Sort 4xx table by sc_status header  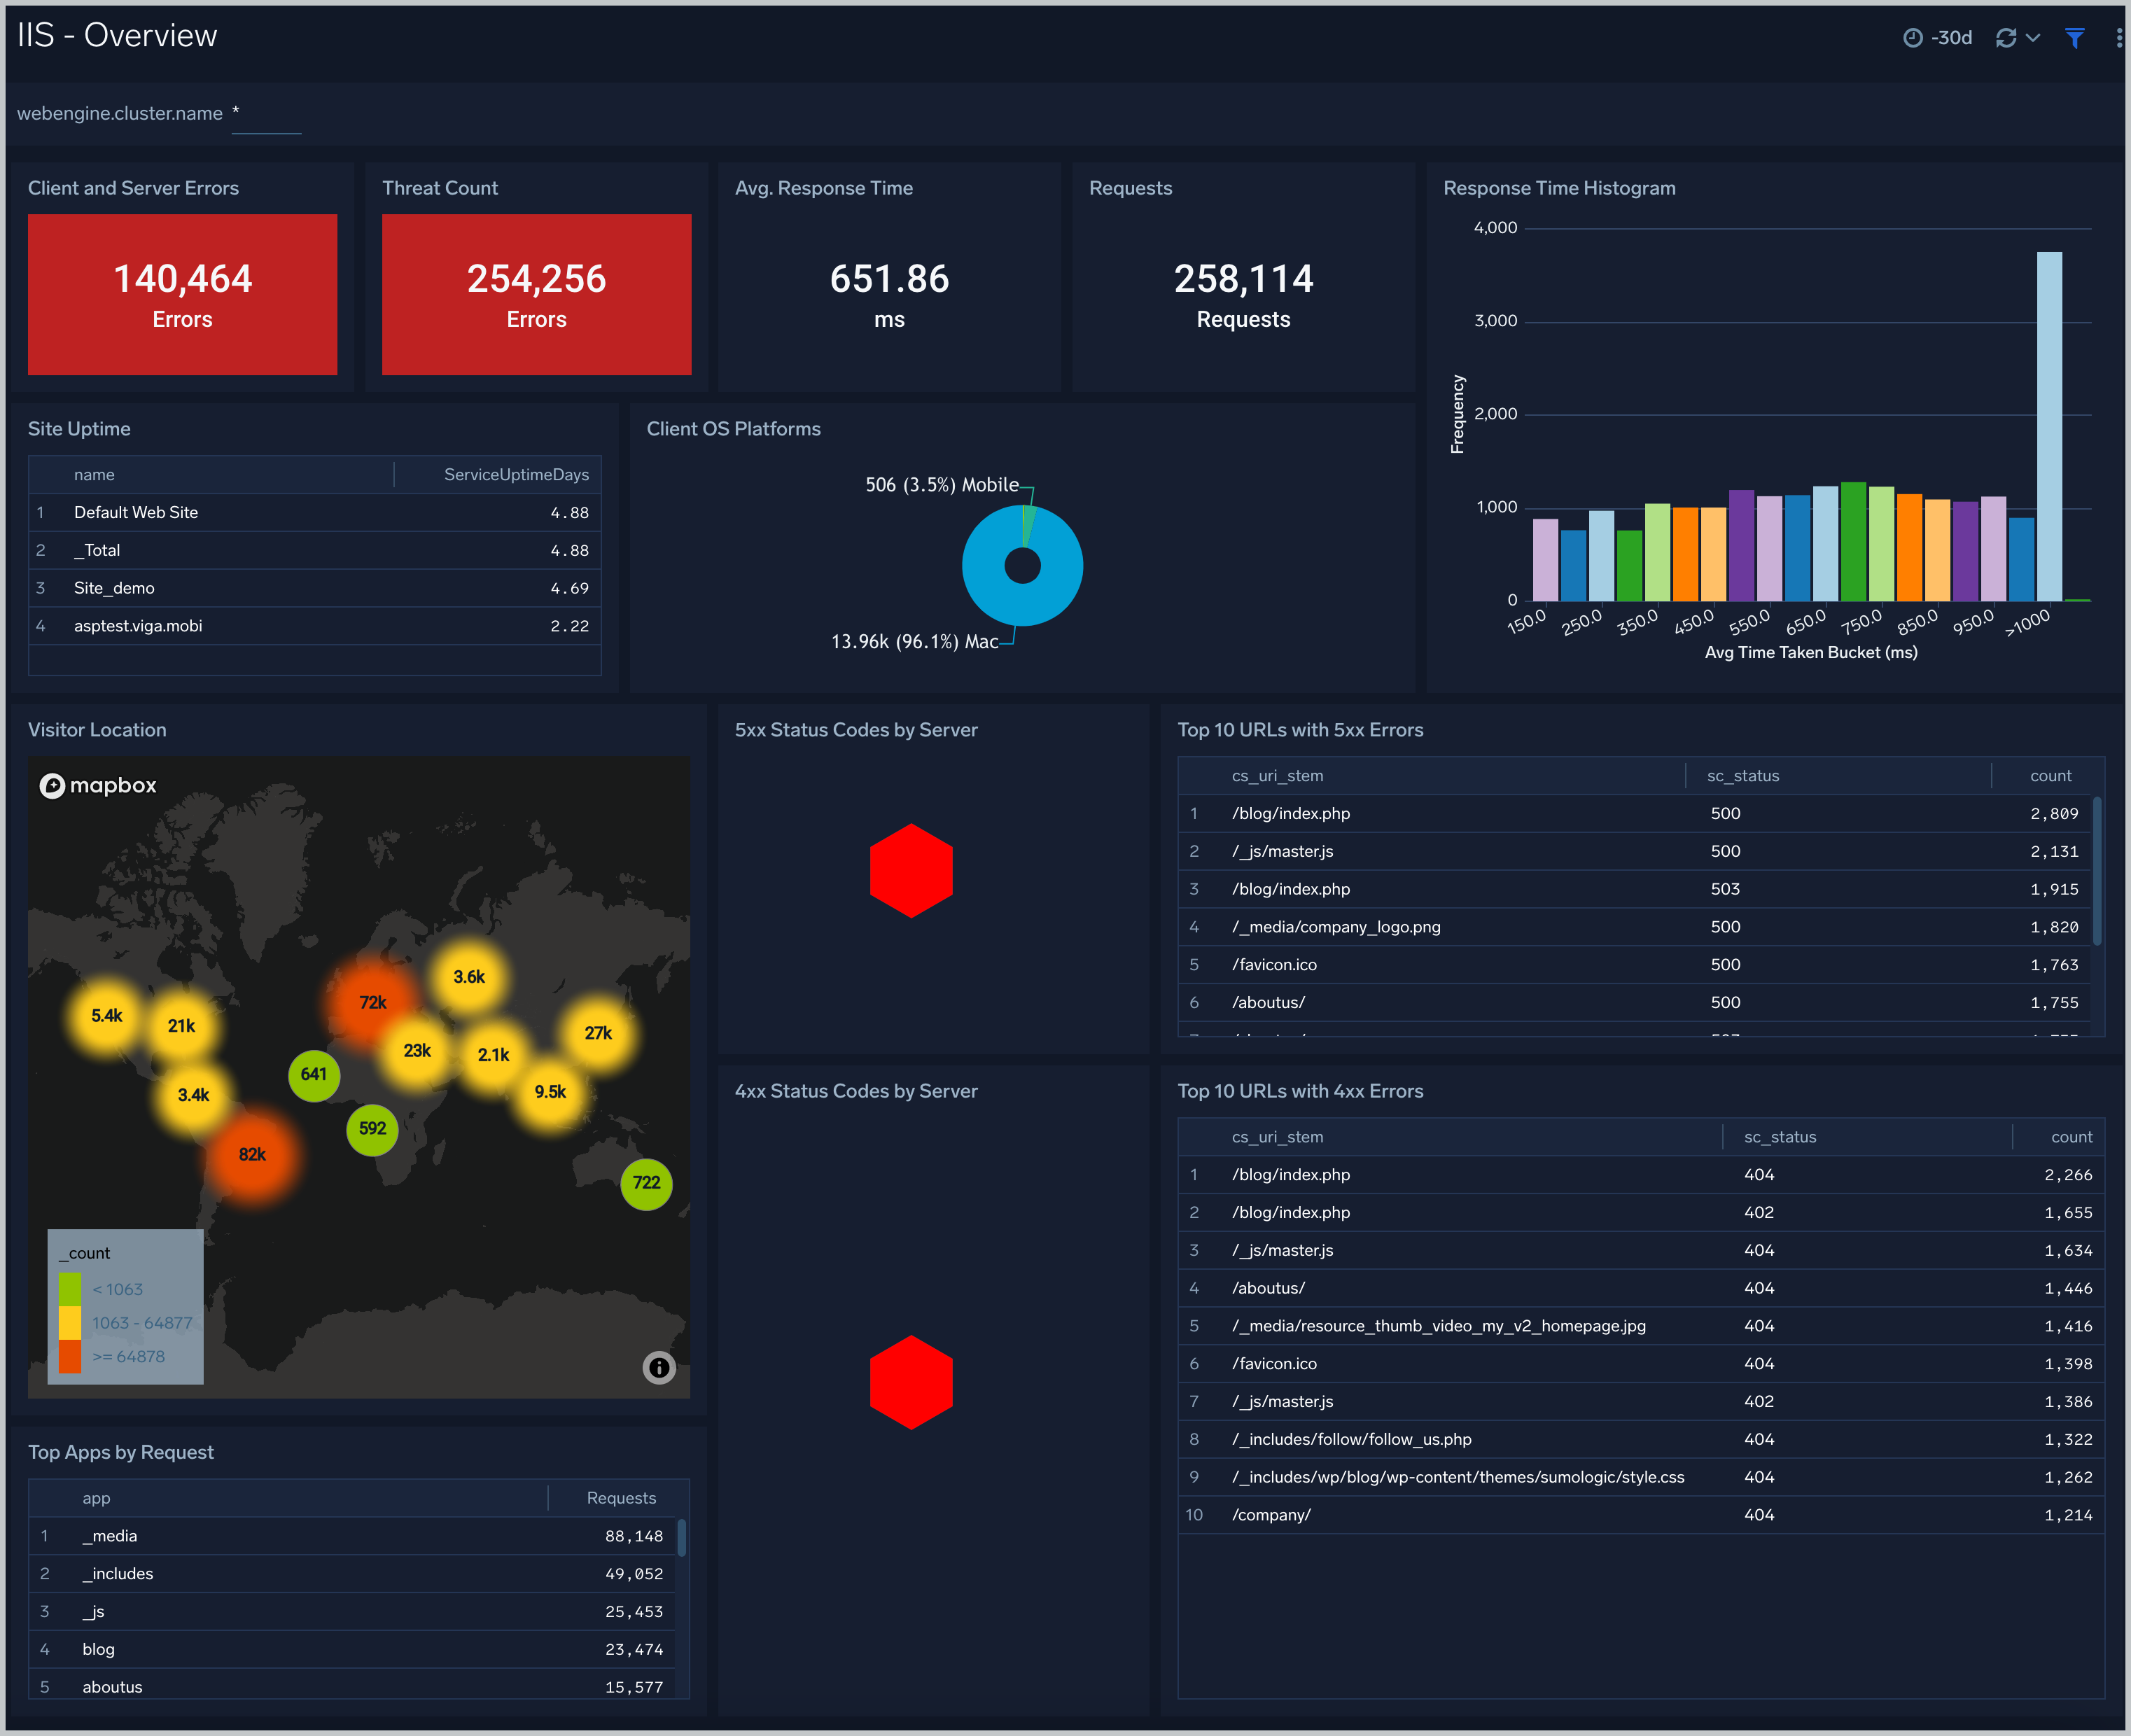[1780, 1137]
